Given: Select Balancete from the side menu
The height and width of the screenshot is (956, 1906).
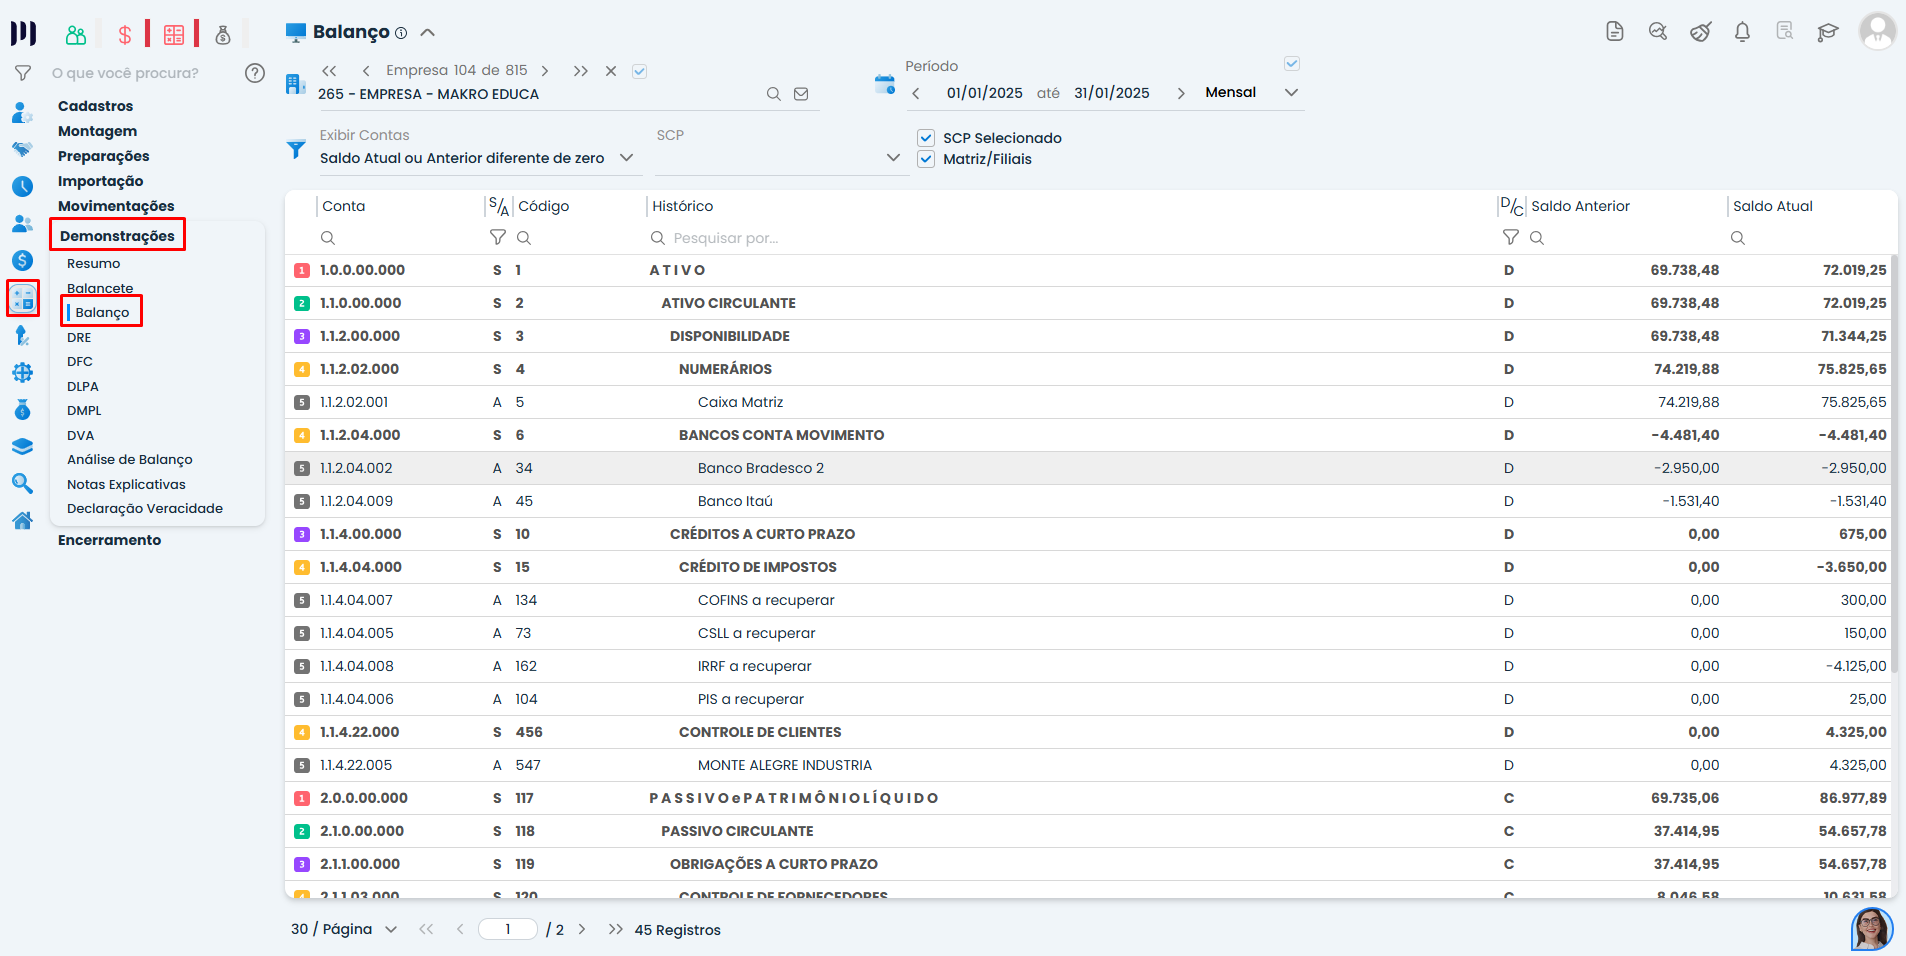Looking at the screenshot, I should 100,288.
